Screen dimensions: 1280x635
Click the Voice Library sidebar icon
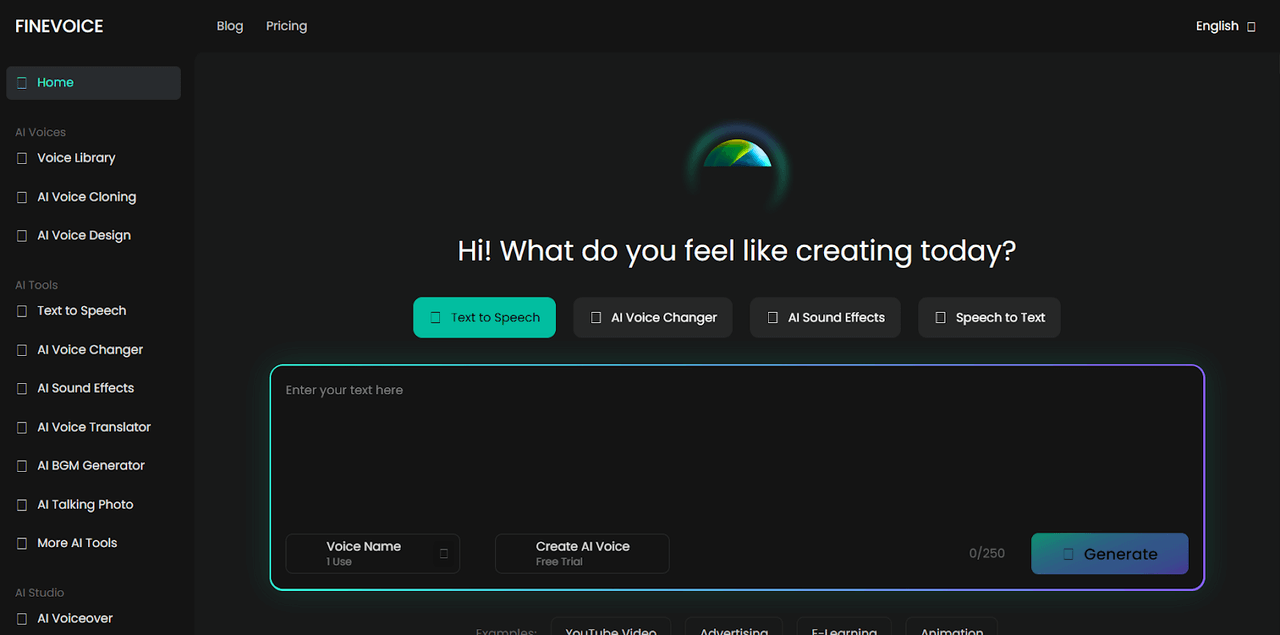coord(22,158)
